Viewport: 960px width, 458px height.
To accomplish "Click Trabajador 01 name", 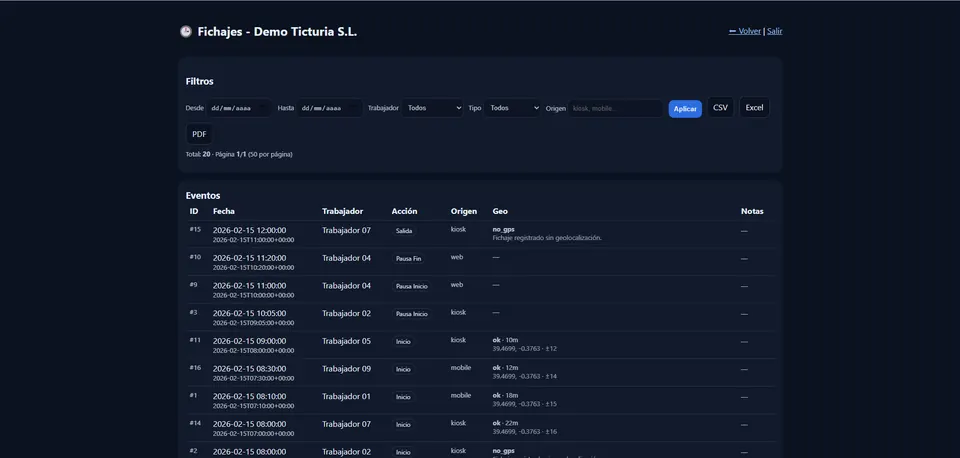I will 347,396.
